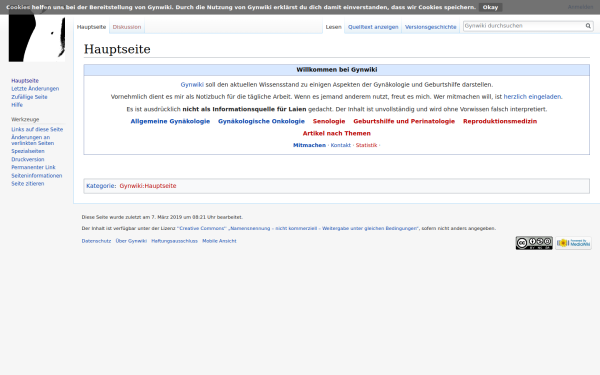Open the Druckversion link

point(28,159)
